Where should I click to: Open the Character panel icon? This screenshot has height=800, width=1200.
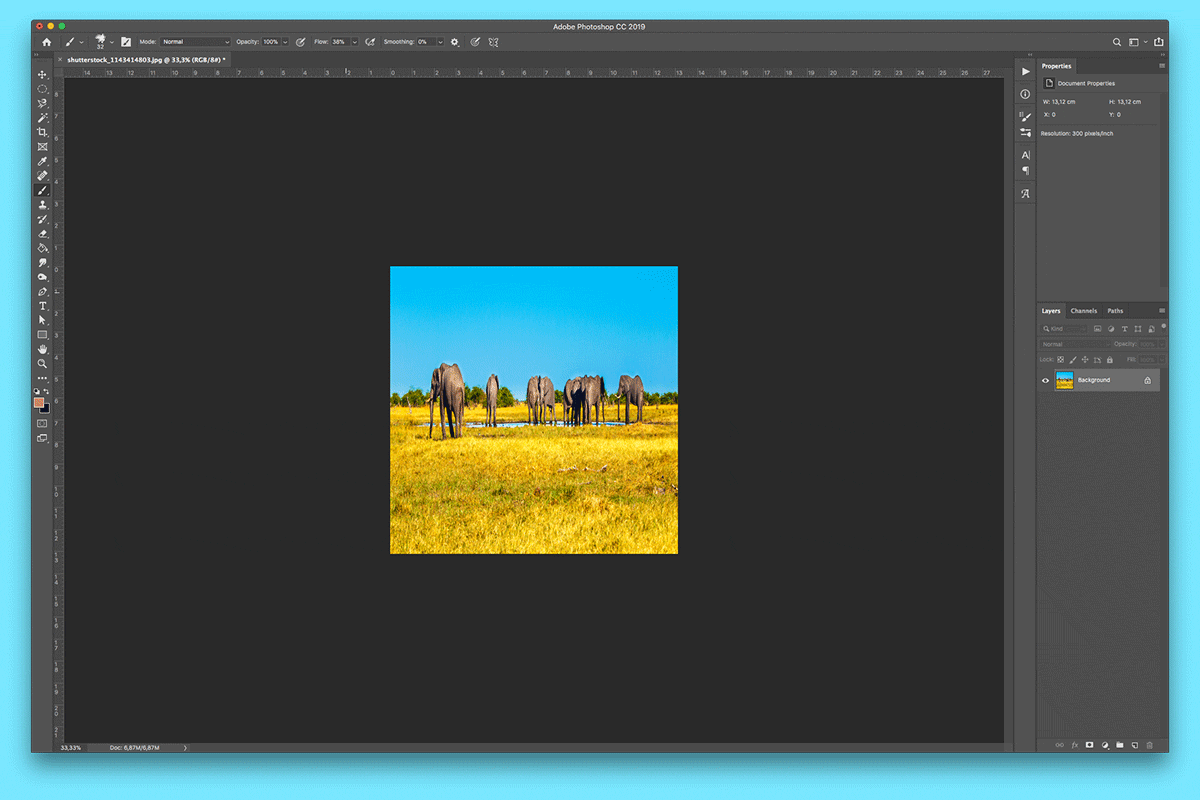[1025, 155]
